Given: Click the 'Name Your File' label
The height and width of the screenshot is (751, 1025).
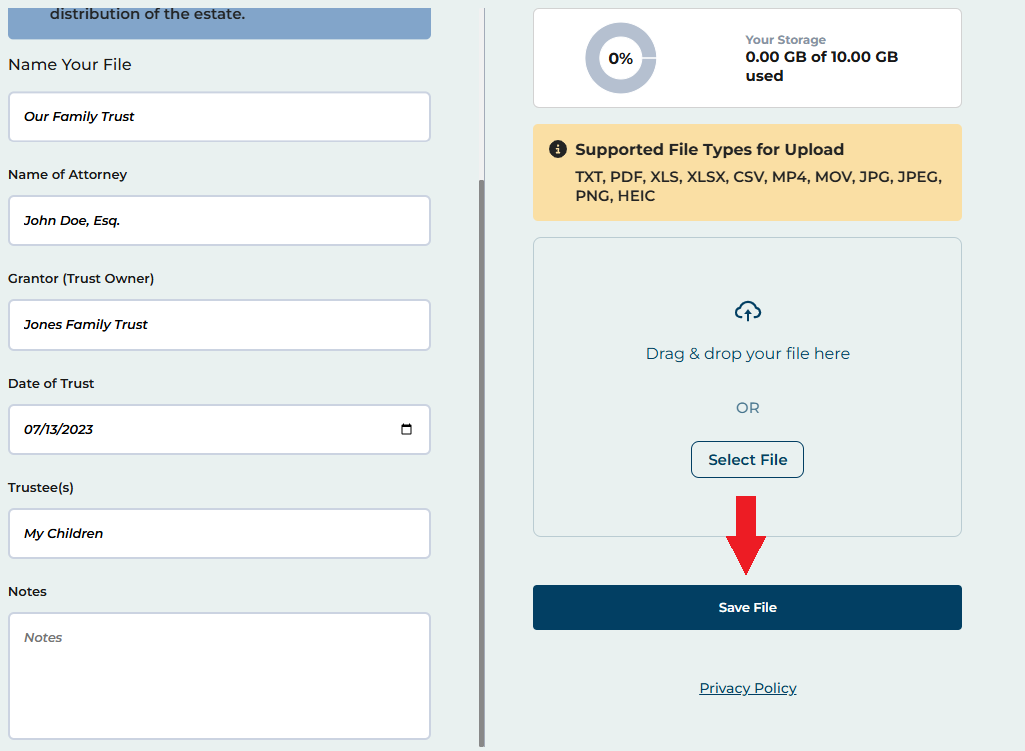Looking at the screenshot, I should [70, 65].
